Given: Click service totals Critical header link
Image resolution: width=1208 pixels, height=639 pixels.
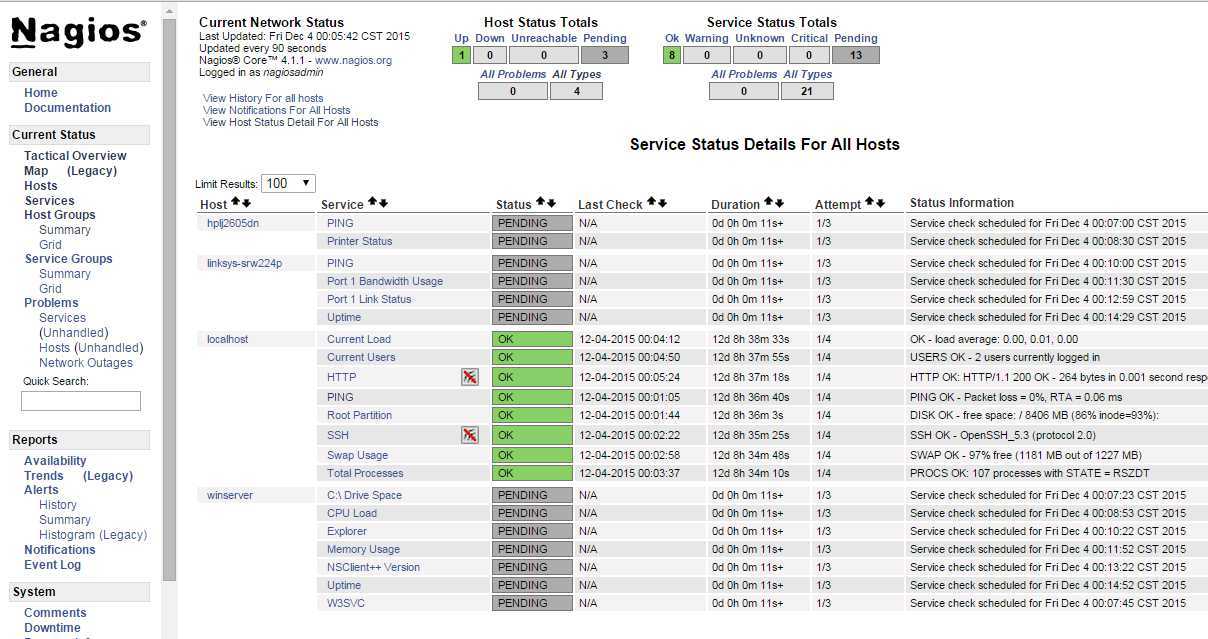Looking at the screenshot, I should coord(809,38).
